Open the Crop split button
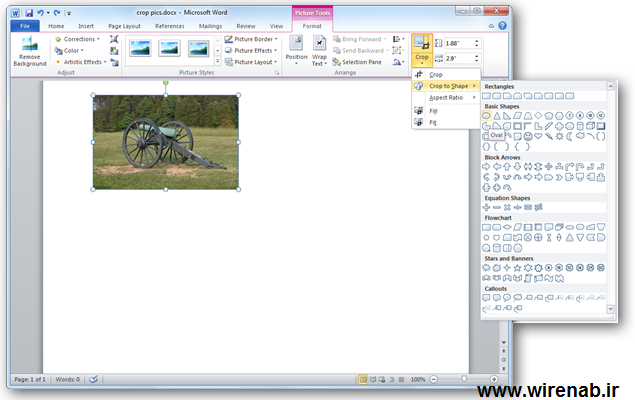Screen dimensions: 635x400 (422, 58)
